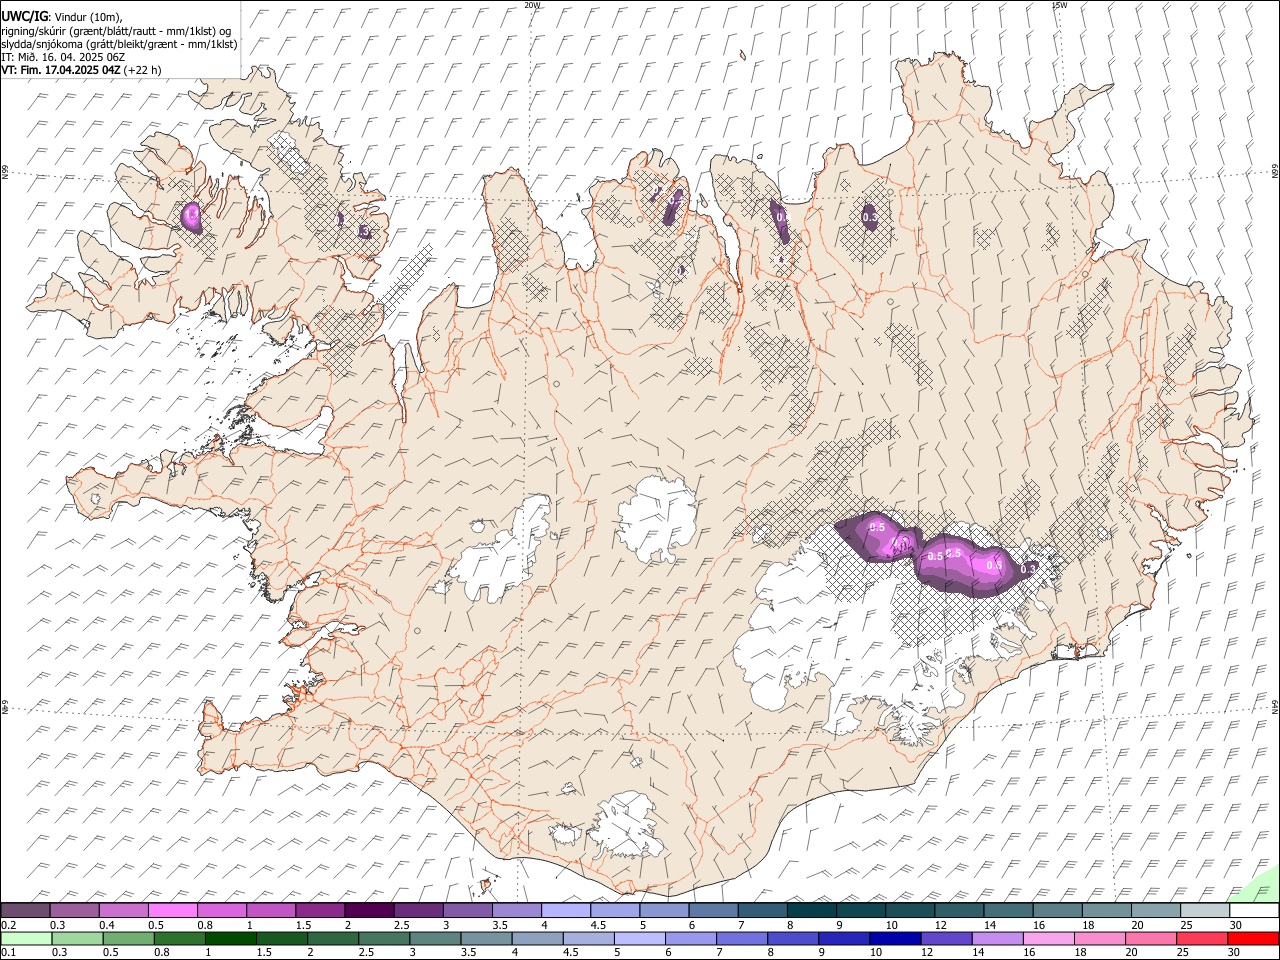This screenshot has height=960, width=1280.
Task: Click the lightest green 0.1 swatch in lower legend
Action: [26, 938]
